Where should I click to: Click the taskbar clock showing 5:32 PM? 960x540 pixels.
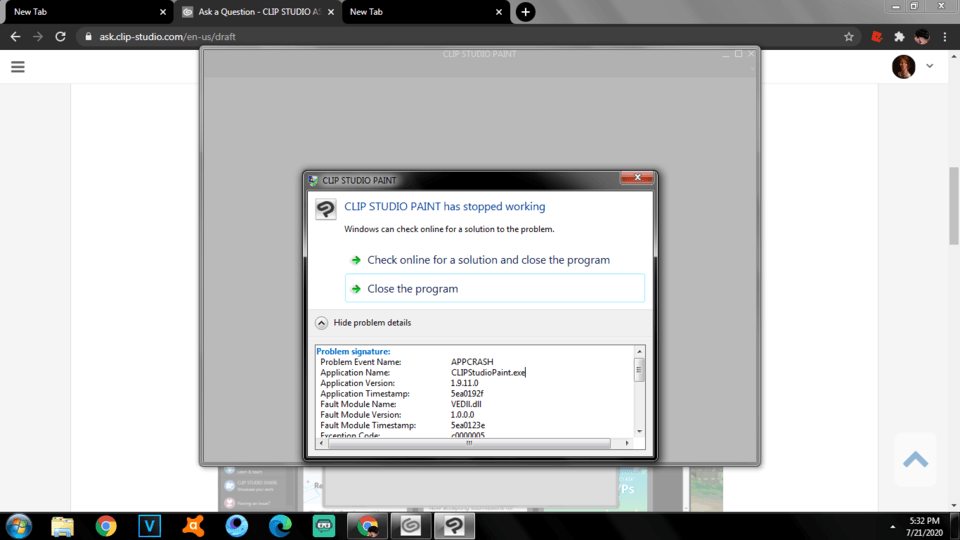(x=924, y=527)
